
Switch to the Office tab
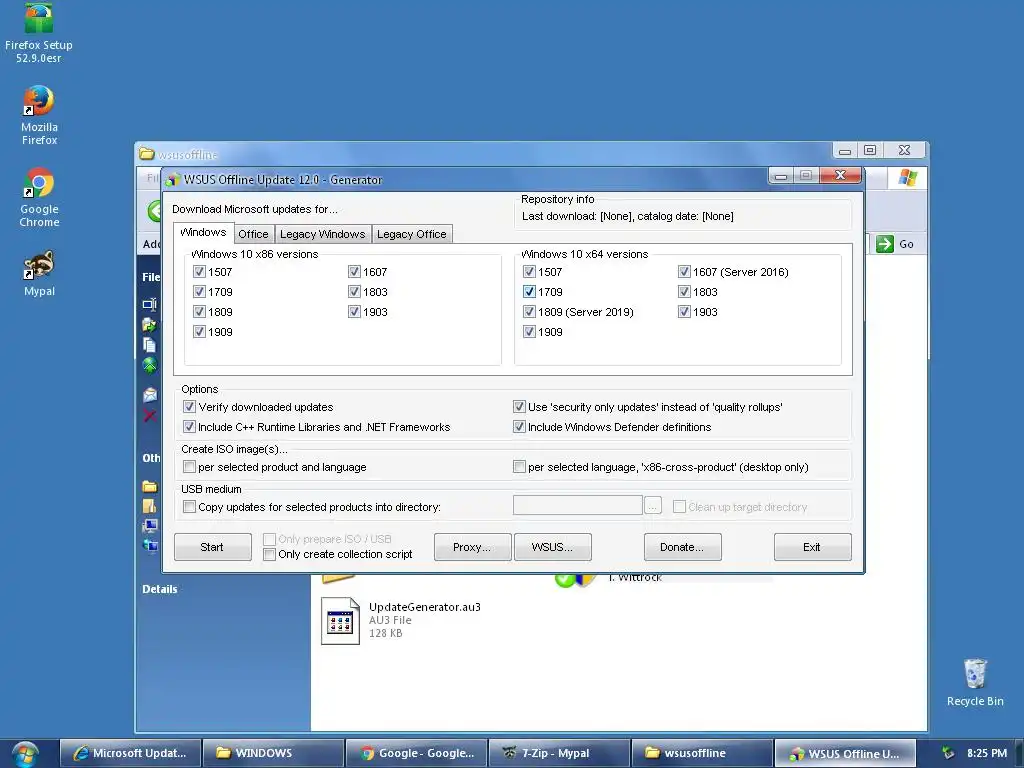[253, 234]
